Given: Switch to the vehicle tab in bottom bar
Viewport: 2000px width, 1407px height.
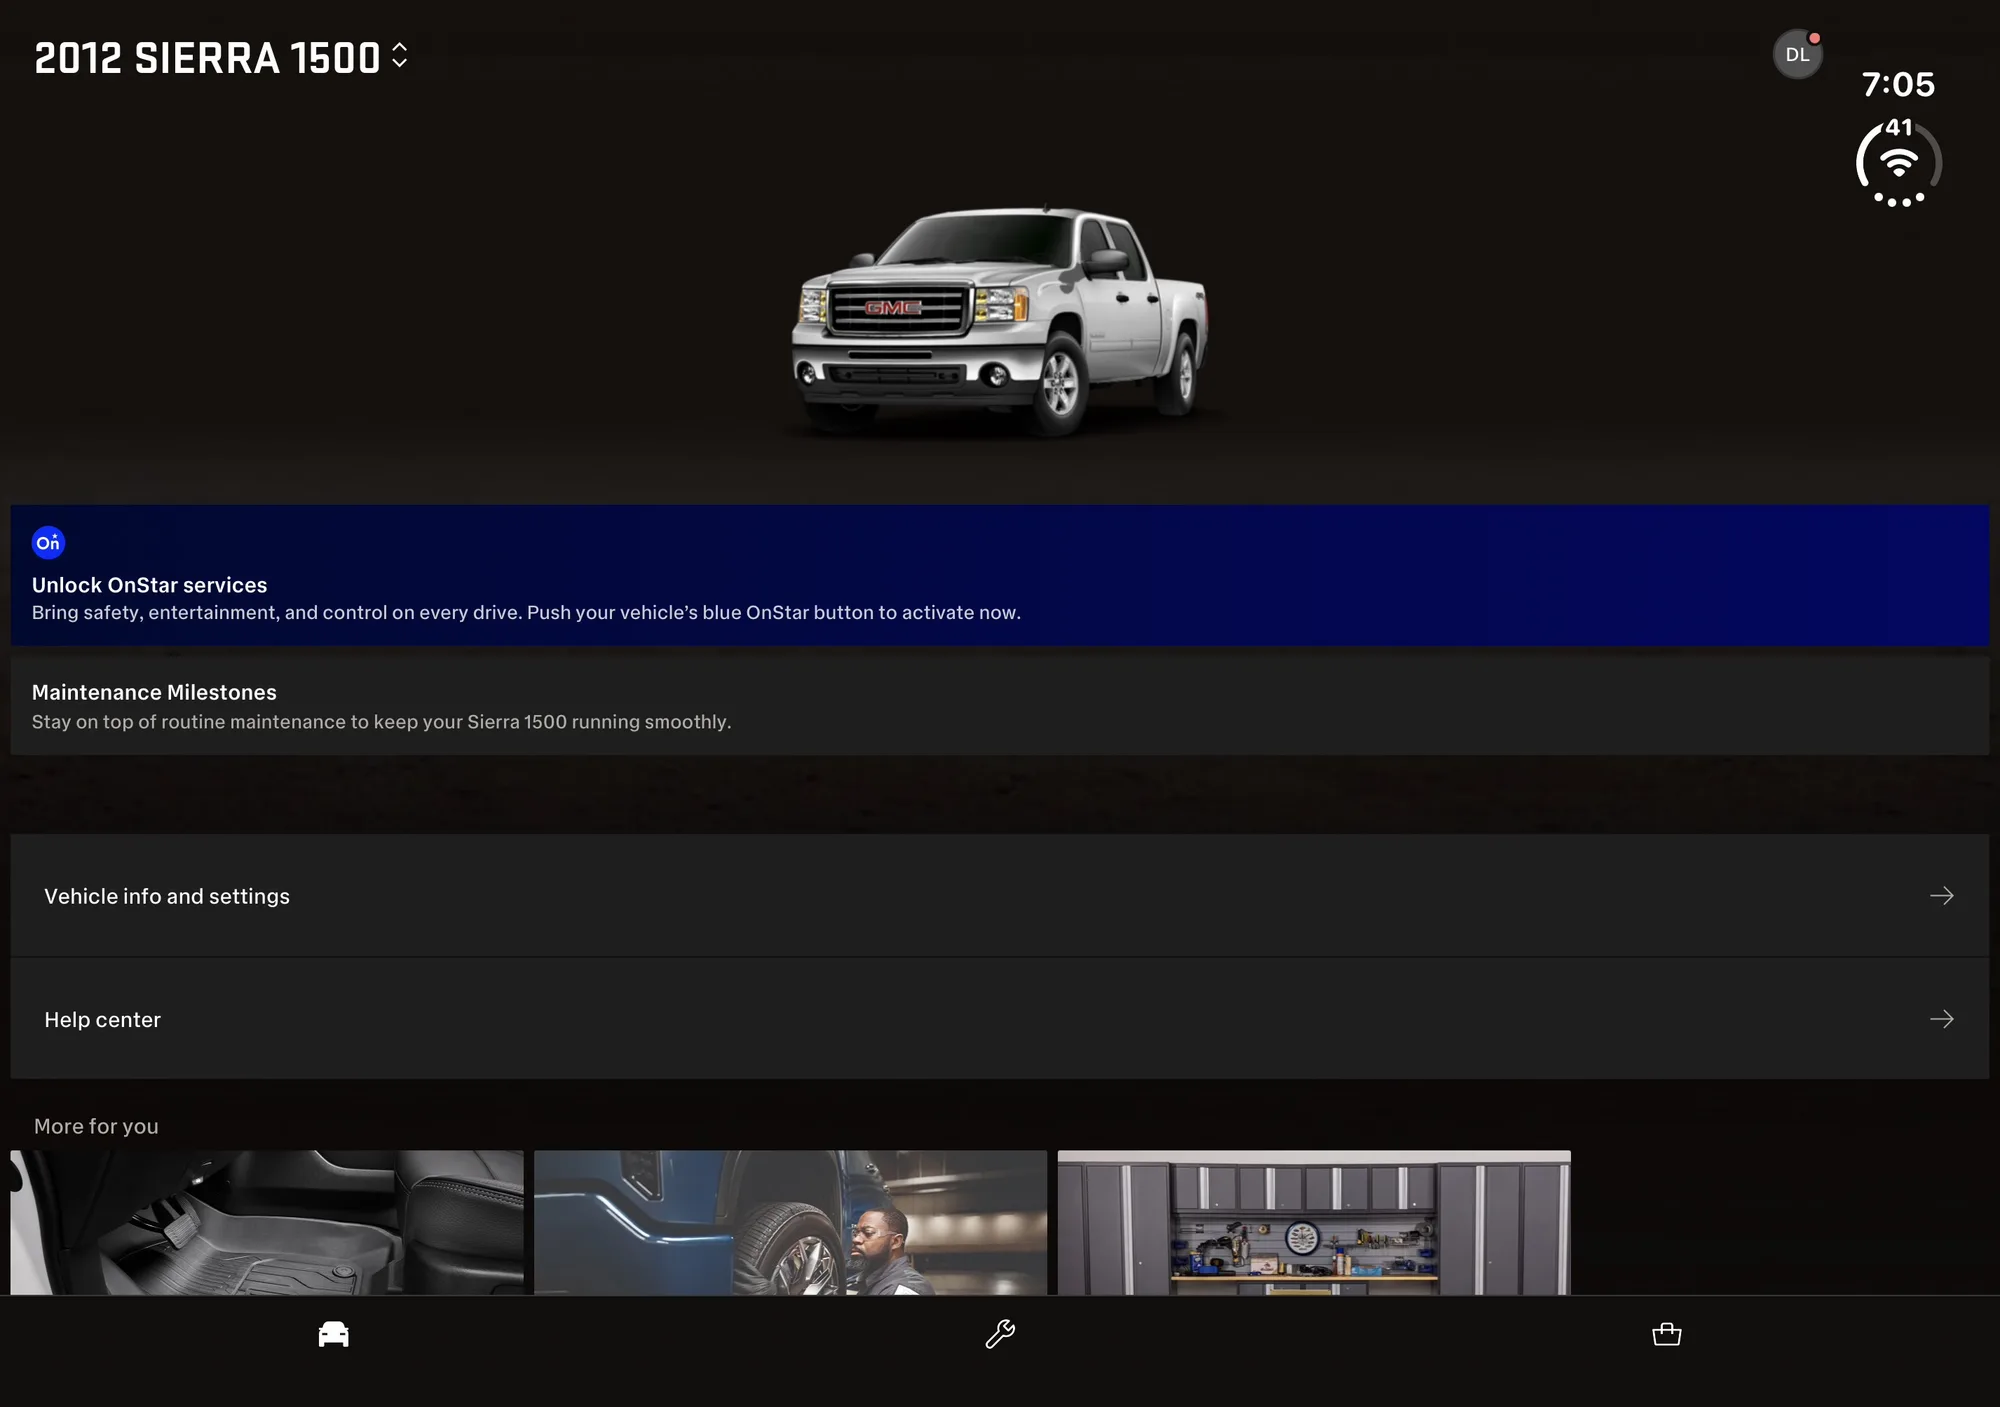Looking at the screenshot, I should [333, 1334].
